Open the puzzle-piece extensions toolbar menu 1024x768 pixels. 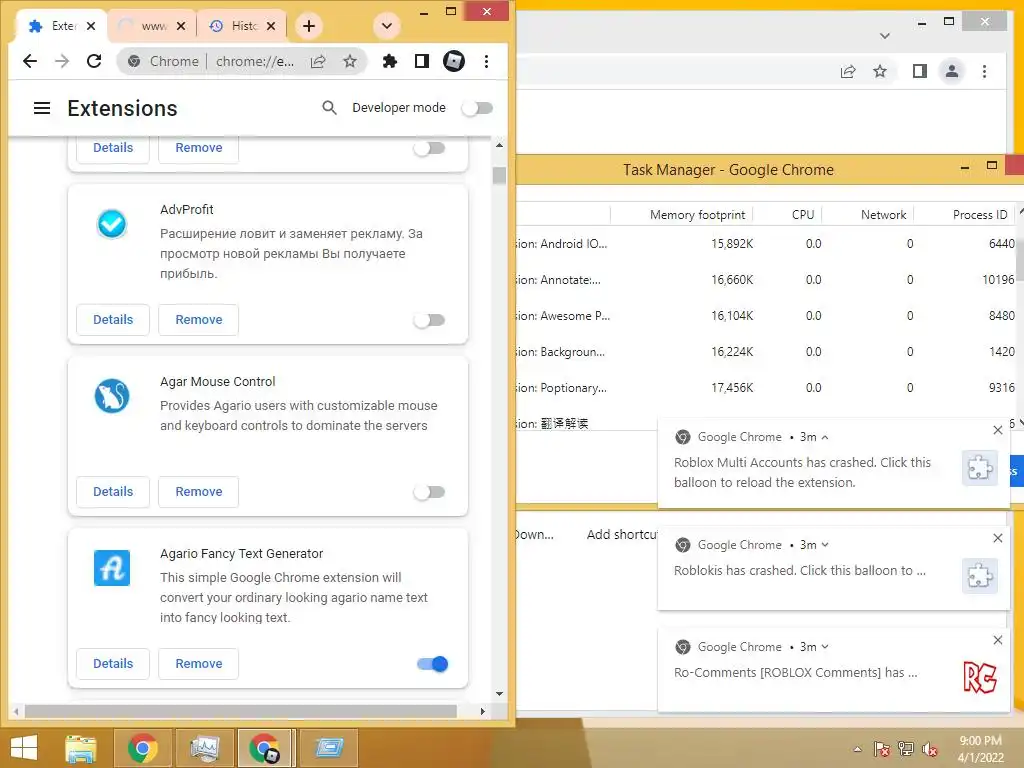(390, 61)
